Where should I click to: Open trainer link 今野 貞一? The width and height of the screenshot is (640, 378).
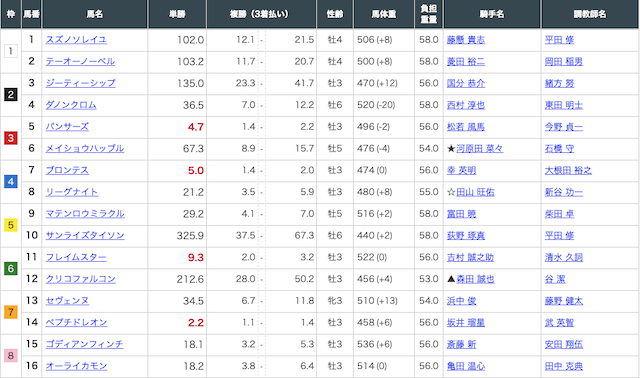point(564,127)
